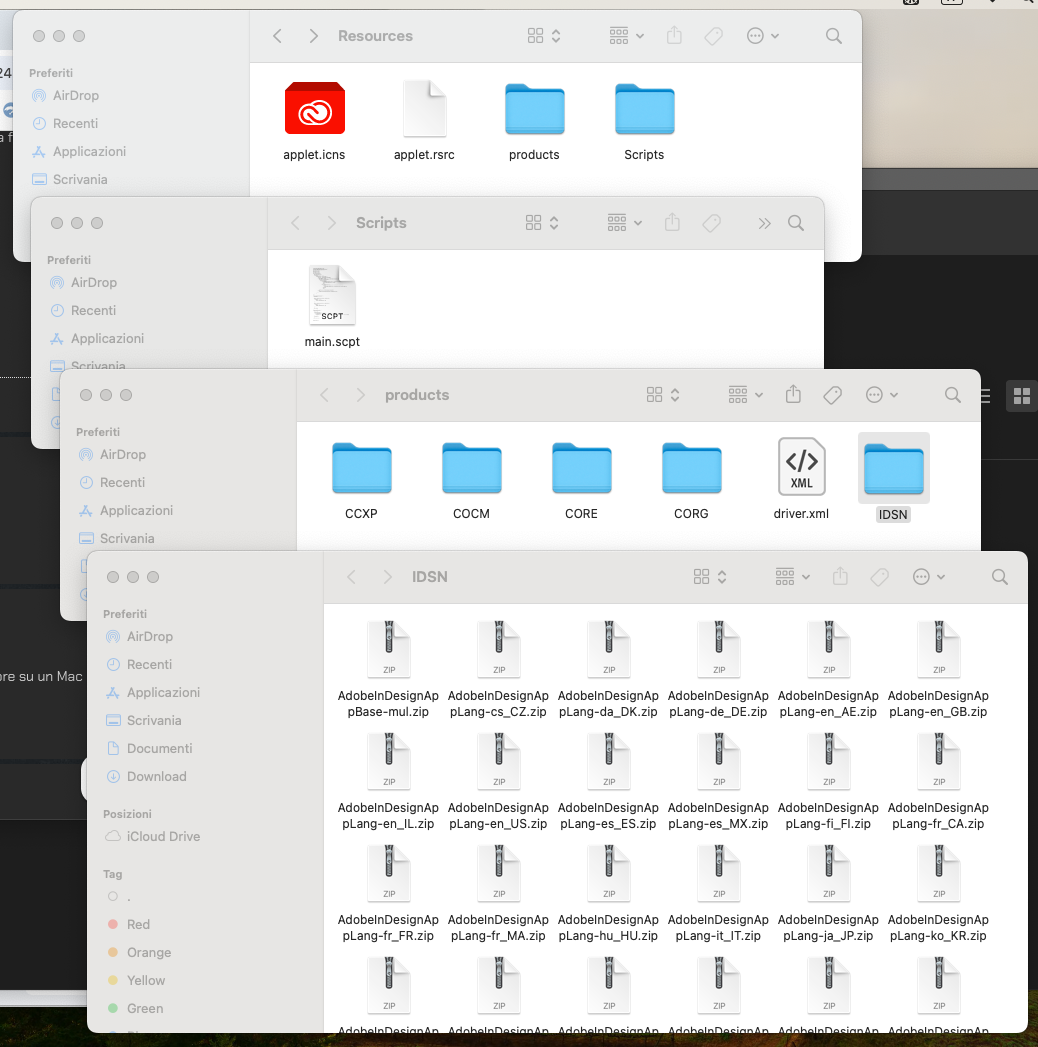Open Documenti in IDSN window sidebar
The width and height of the screenshot is (1038, 1047).
(150, 749)
